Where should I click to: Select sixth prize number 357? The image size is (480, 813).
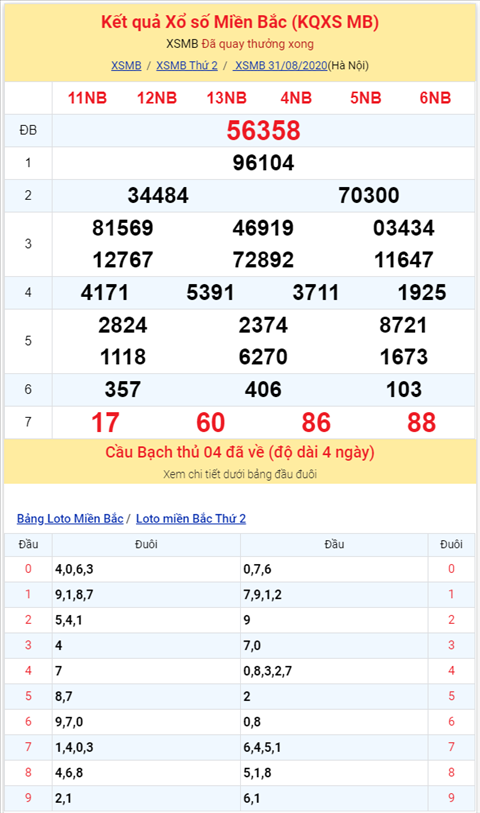123,390
